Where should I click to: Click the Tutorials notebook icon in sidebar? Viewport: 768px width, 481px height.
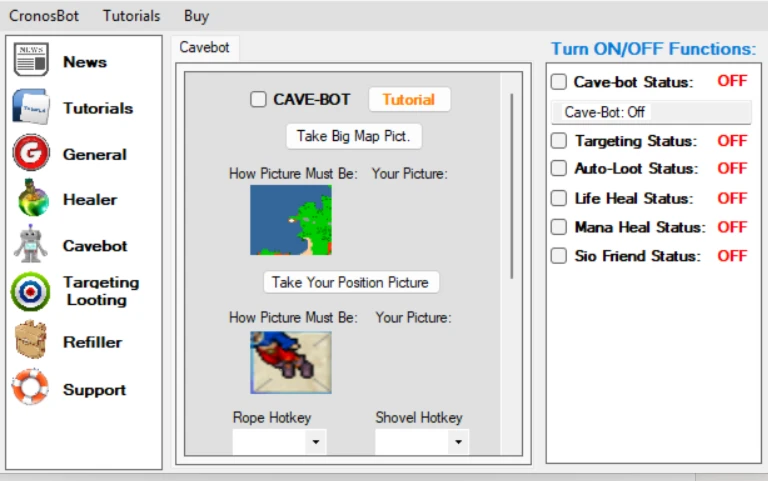point(31,106)
